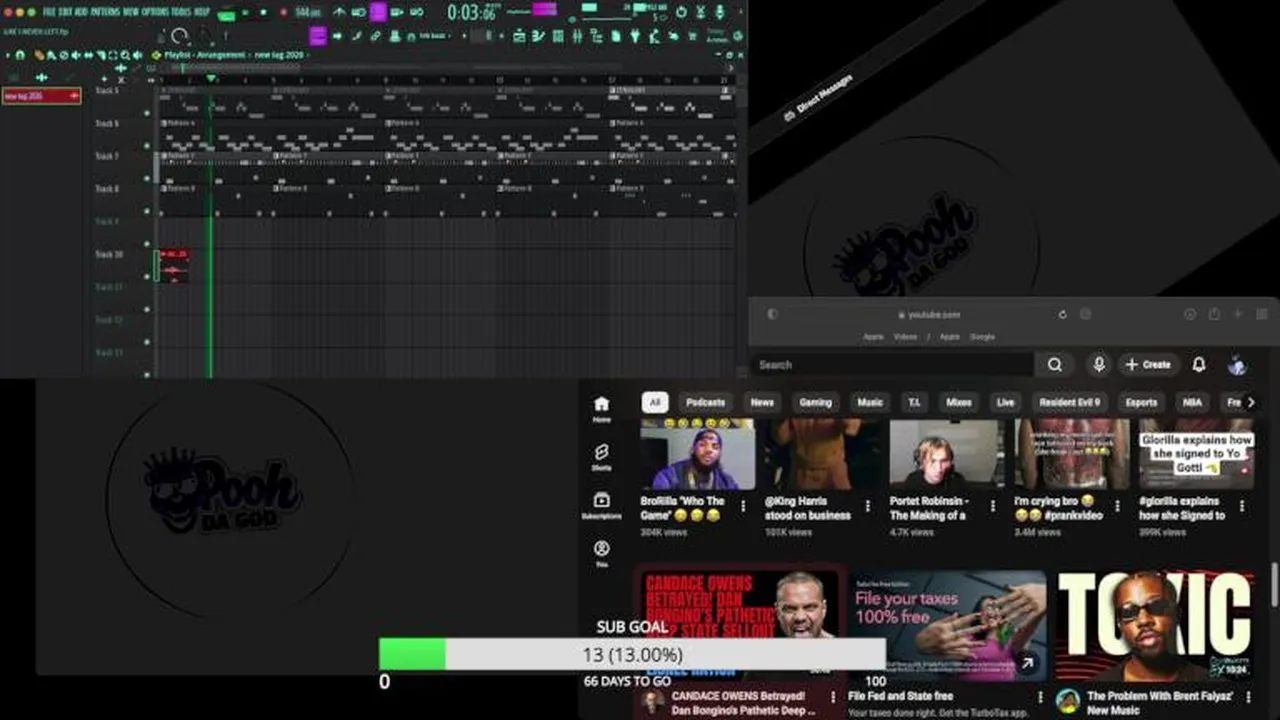Go to YouTube Home in sidebar
1280x720 pixels.
pyautogui.click(x=601, y=409)
